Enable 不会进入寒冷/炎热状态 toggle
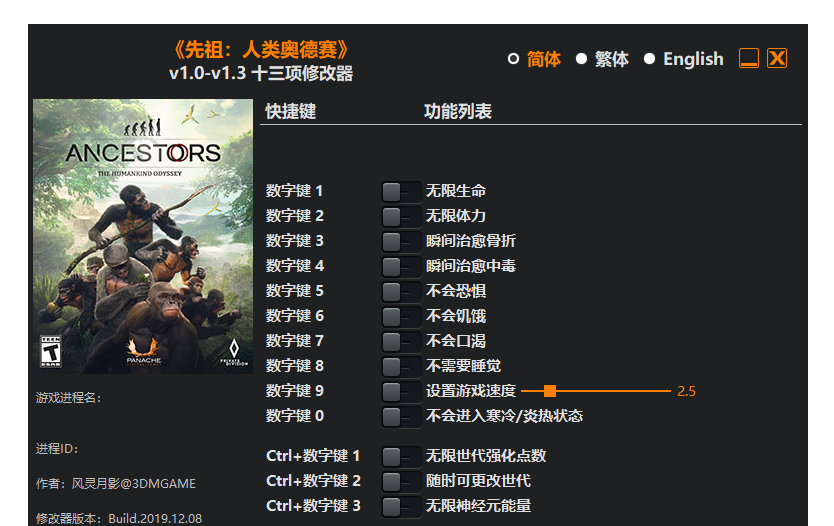This screenshot has width=834, height=526. point(401,416)
